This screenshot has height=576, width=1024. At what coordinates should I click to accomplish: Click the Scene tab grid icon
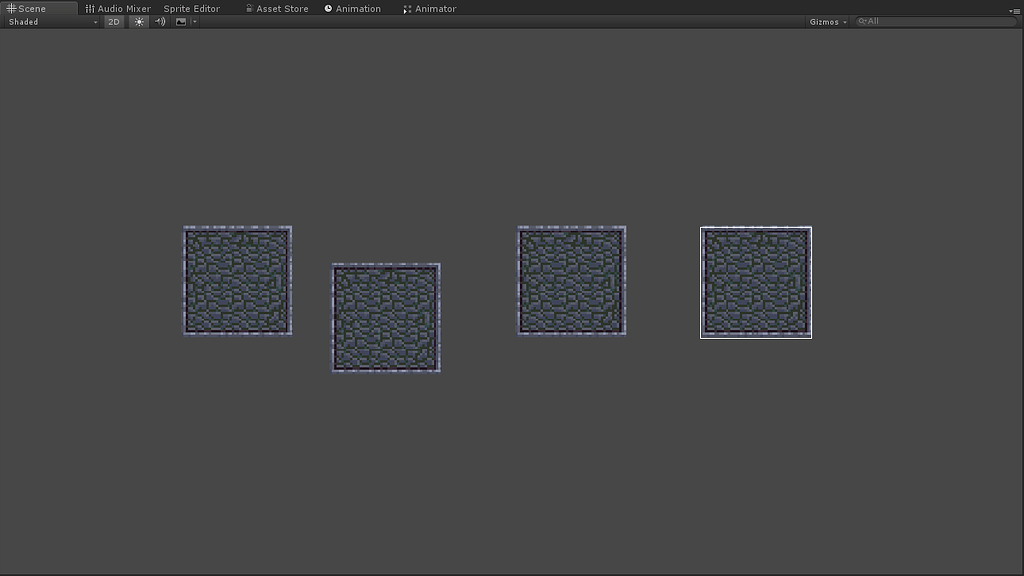(x=10, y=8)
